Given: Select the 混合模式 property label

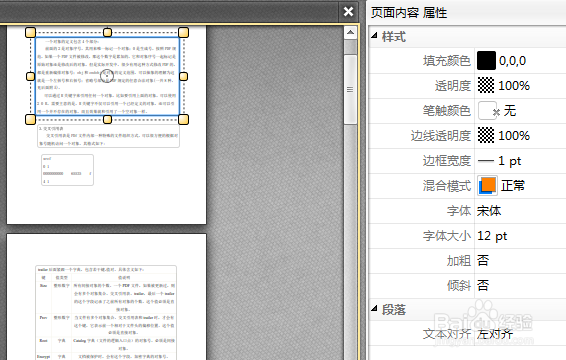Looking at the screenshot, I should click(447, 186).
